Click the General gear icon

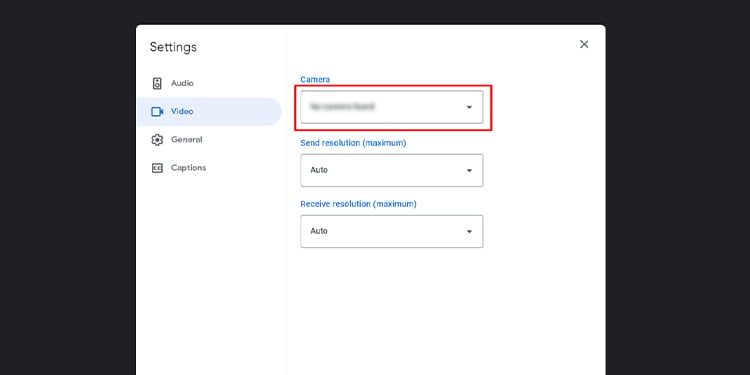point(157,140)
